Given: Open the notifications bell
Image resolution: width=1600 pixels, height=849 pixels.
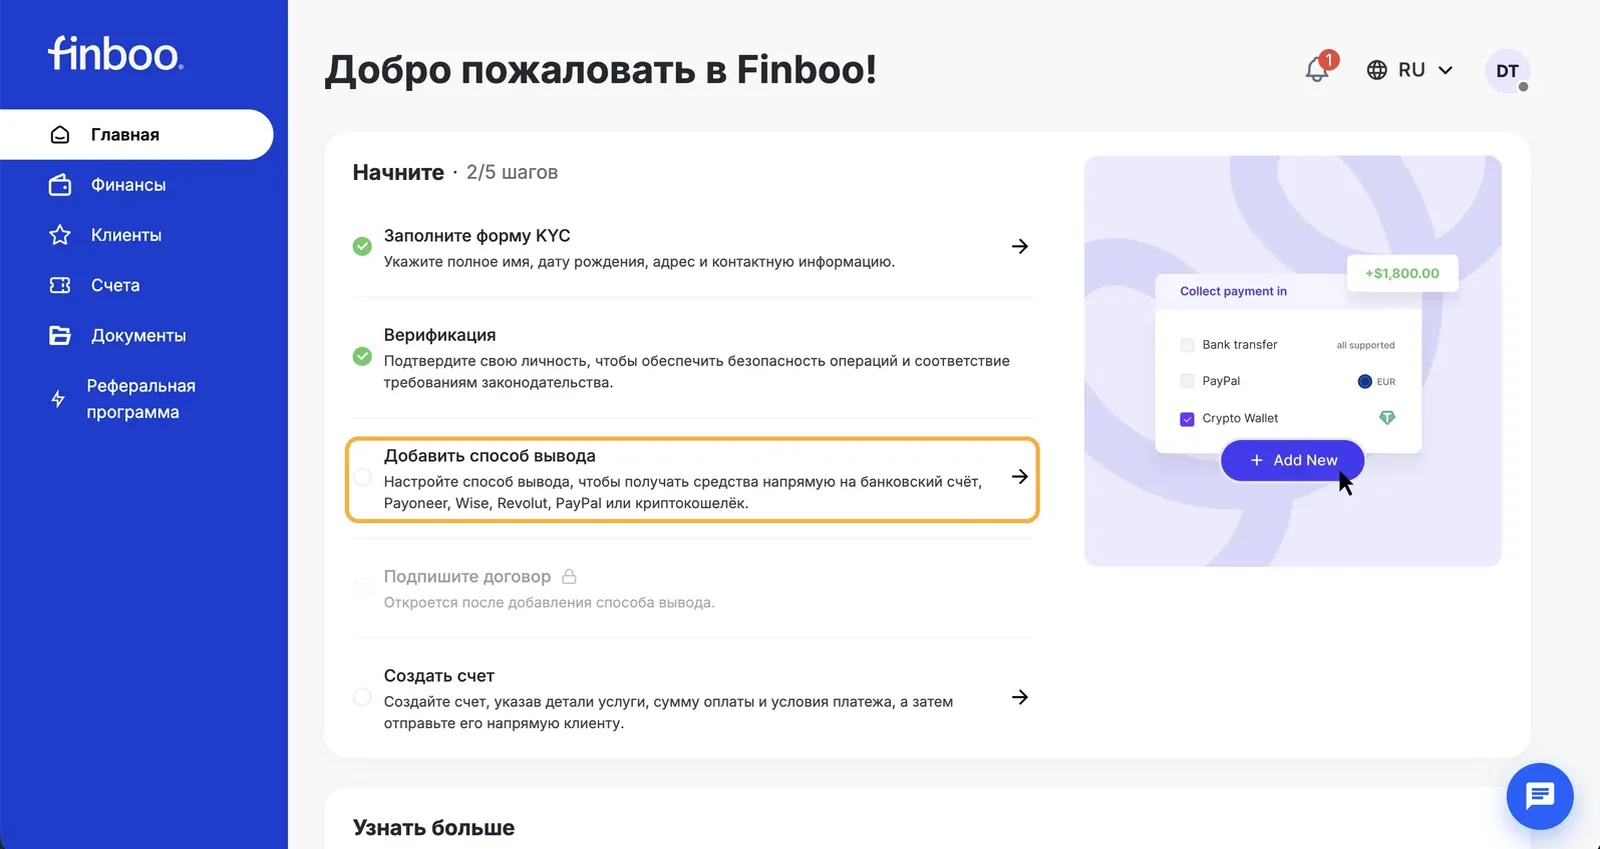Looking at the screenshot, I should click(x=1317, y=70).
